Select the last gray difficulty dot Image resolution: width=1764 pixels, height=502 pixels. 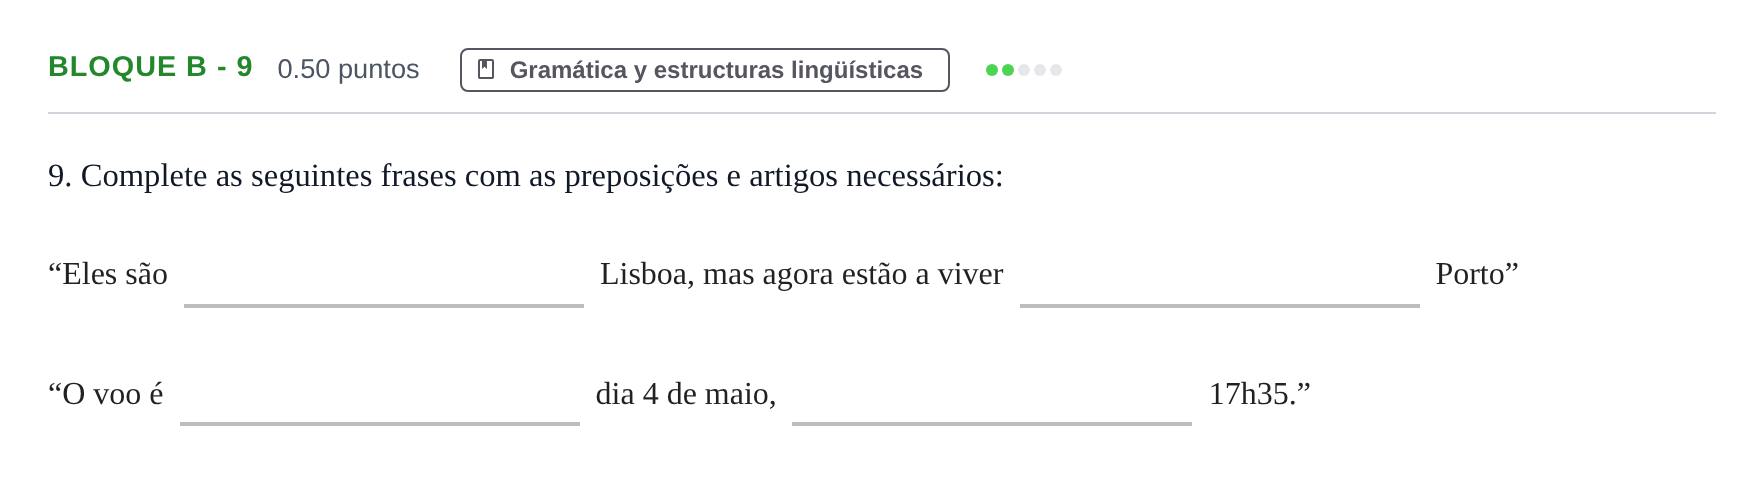click(x=1056, y=70)
